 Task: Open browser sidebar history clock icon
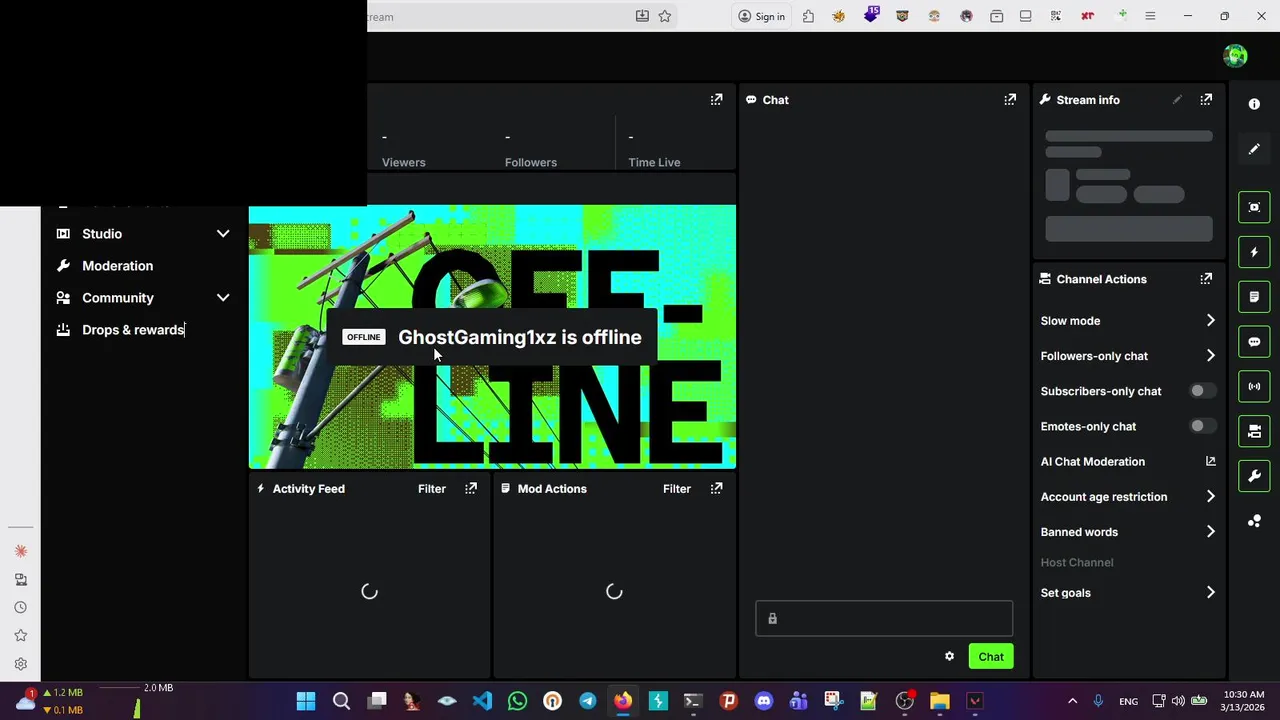(x=20, y=607)
